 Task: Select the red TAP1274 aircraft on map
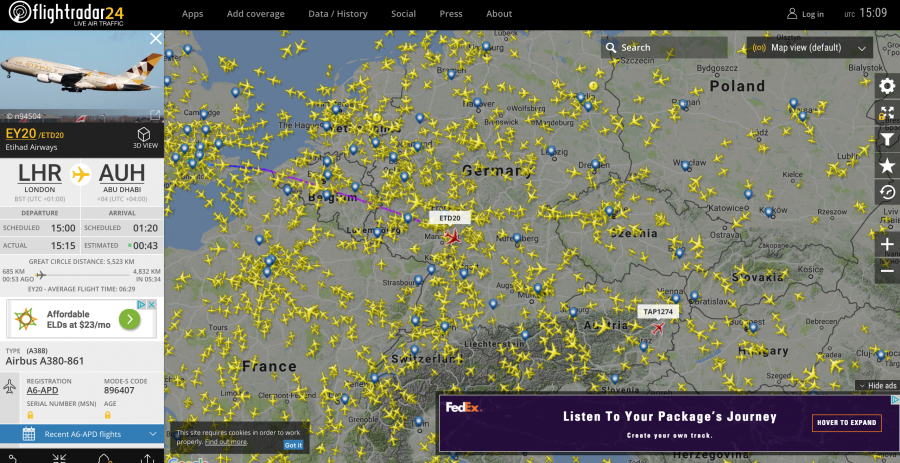[x=657, y=328]
